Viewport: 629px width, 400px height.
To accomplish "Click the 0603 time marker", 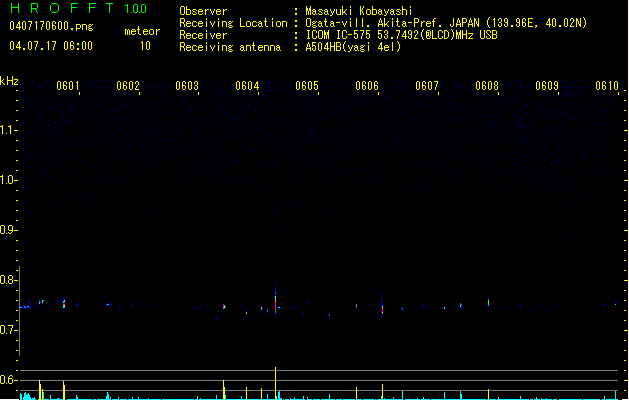I will pyautogui.click(x=187, y=85).
